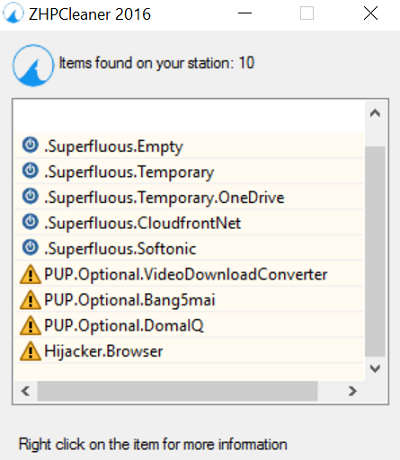Select the .Superfluous.Temporary row
Image resolution: width=400 pixels, height=460 pixels.
(189, 171)
